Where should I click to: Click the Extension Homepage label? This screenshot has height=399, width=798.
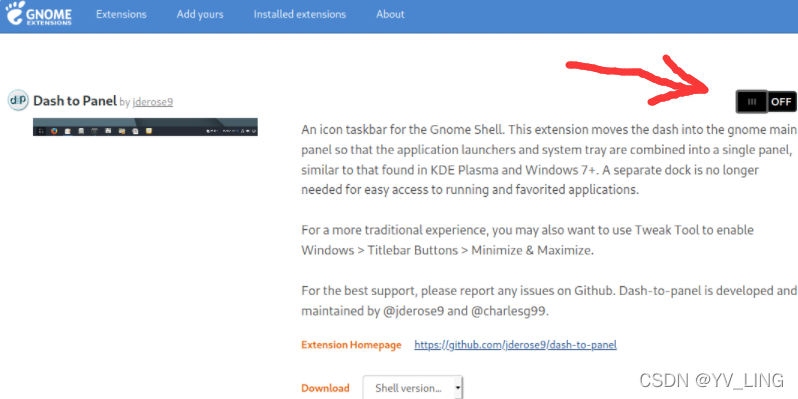351,345
